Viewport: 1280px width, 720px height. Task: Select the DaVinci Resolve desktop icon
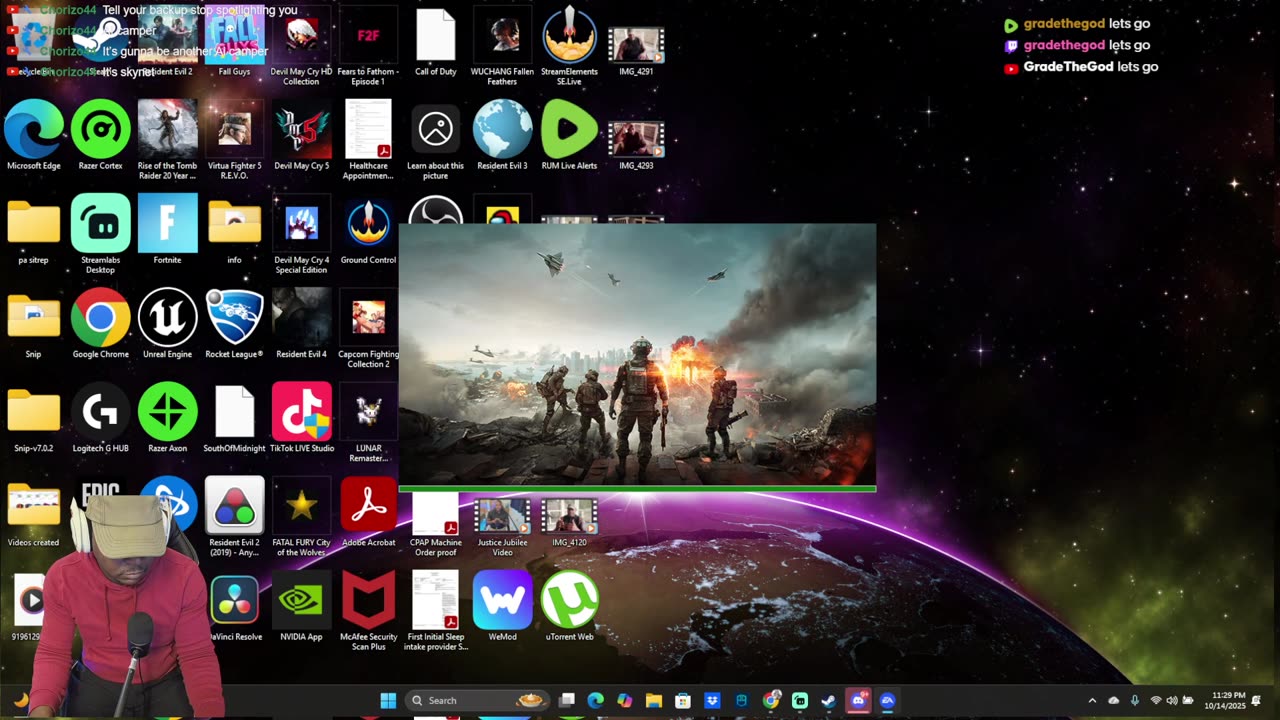coord(234,606)
